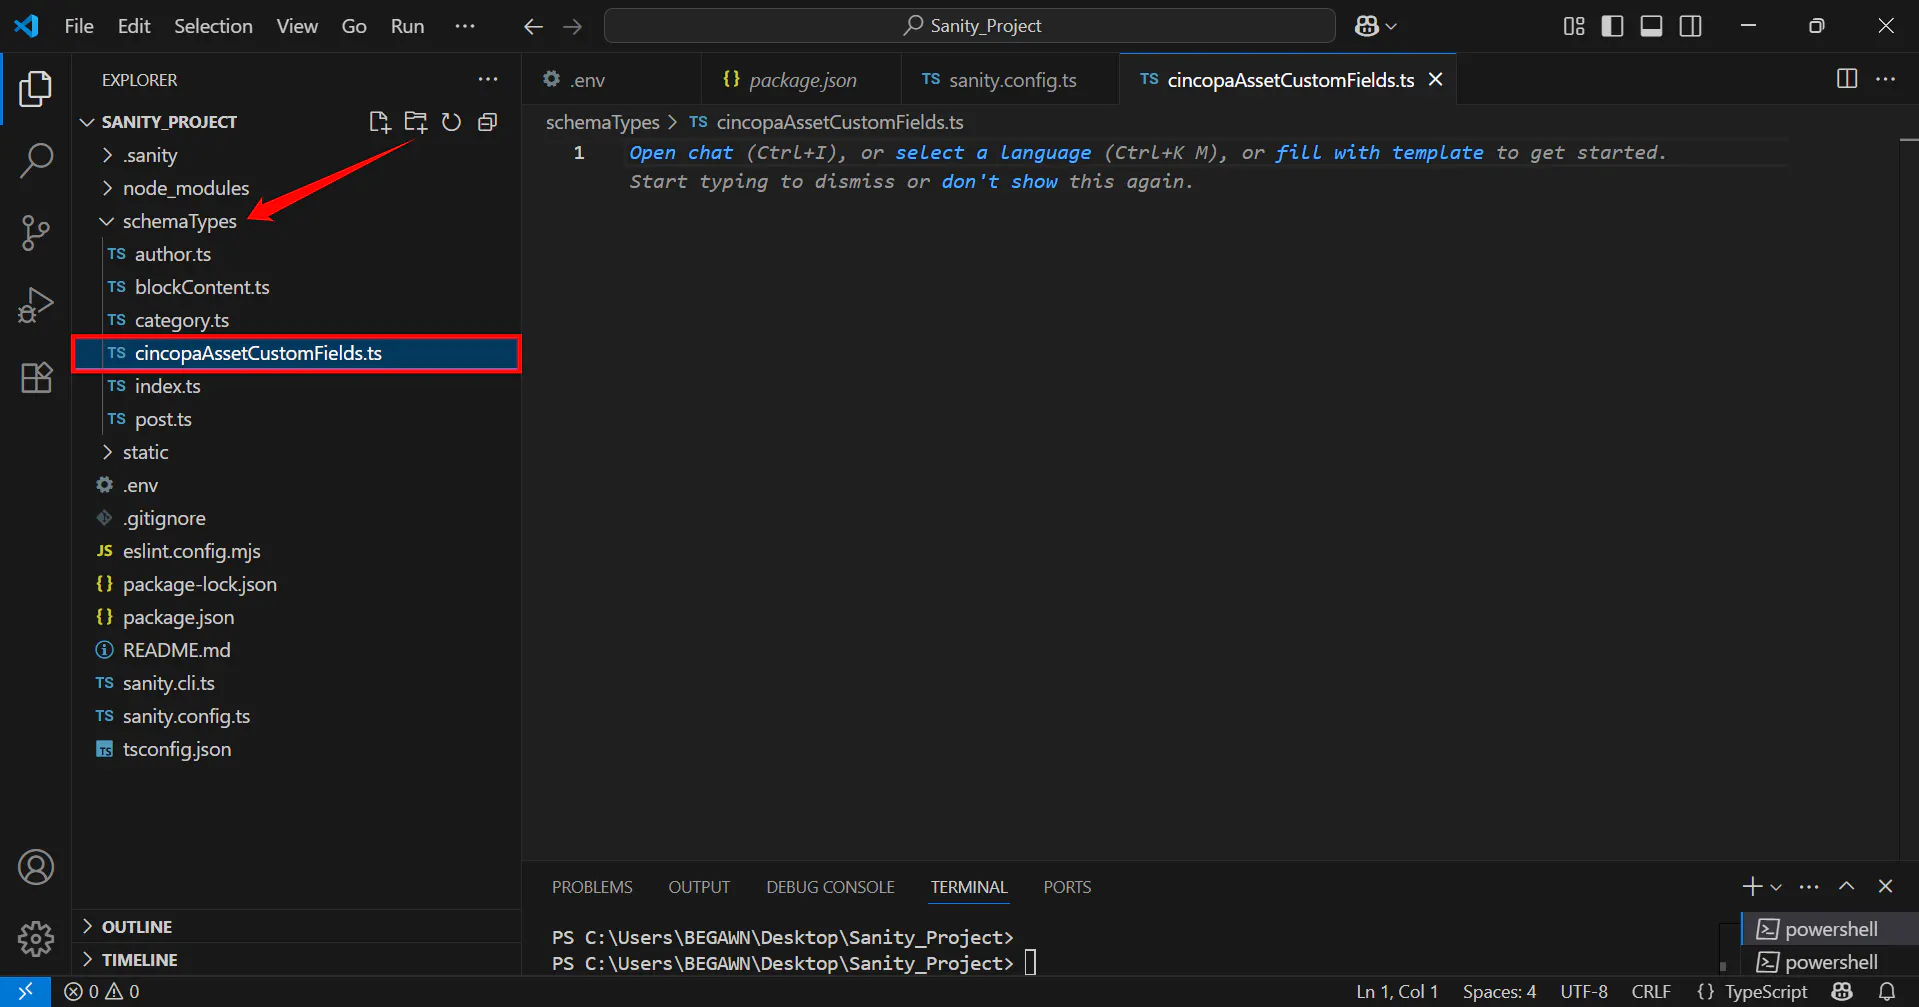Click the notifications bell in status bar
Screen dimensions: 1919x1007
pyautogui.click(x=1887, y=992)
